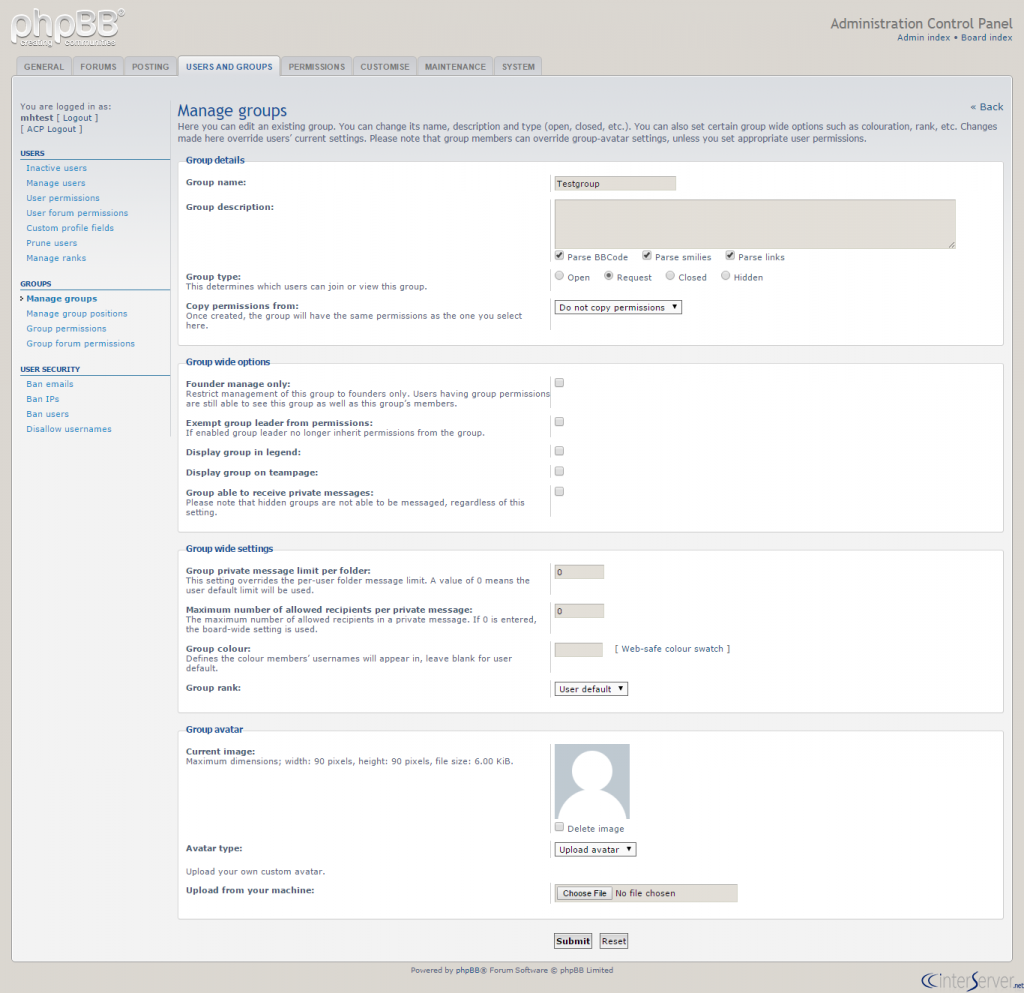Open Manage groups in sidebar
The height and width of the screenshot is (993, 1024).
(61, 298)
